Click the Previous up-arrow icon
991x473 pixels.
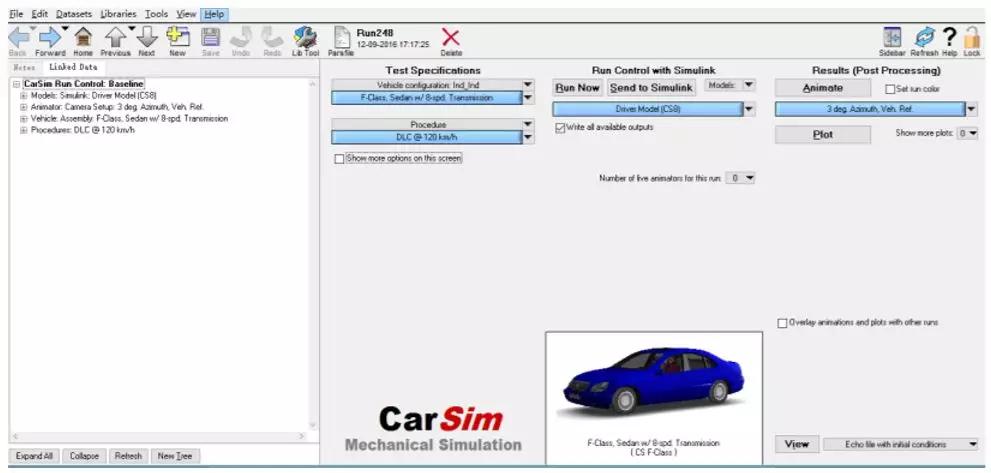pos(116,38)
